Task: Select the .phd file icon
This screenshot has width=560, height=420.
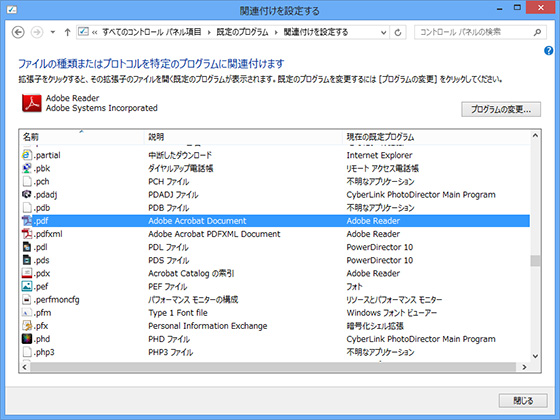Action: [x=27, y=339]
